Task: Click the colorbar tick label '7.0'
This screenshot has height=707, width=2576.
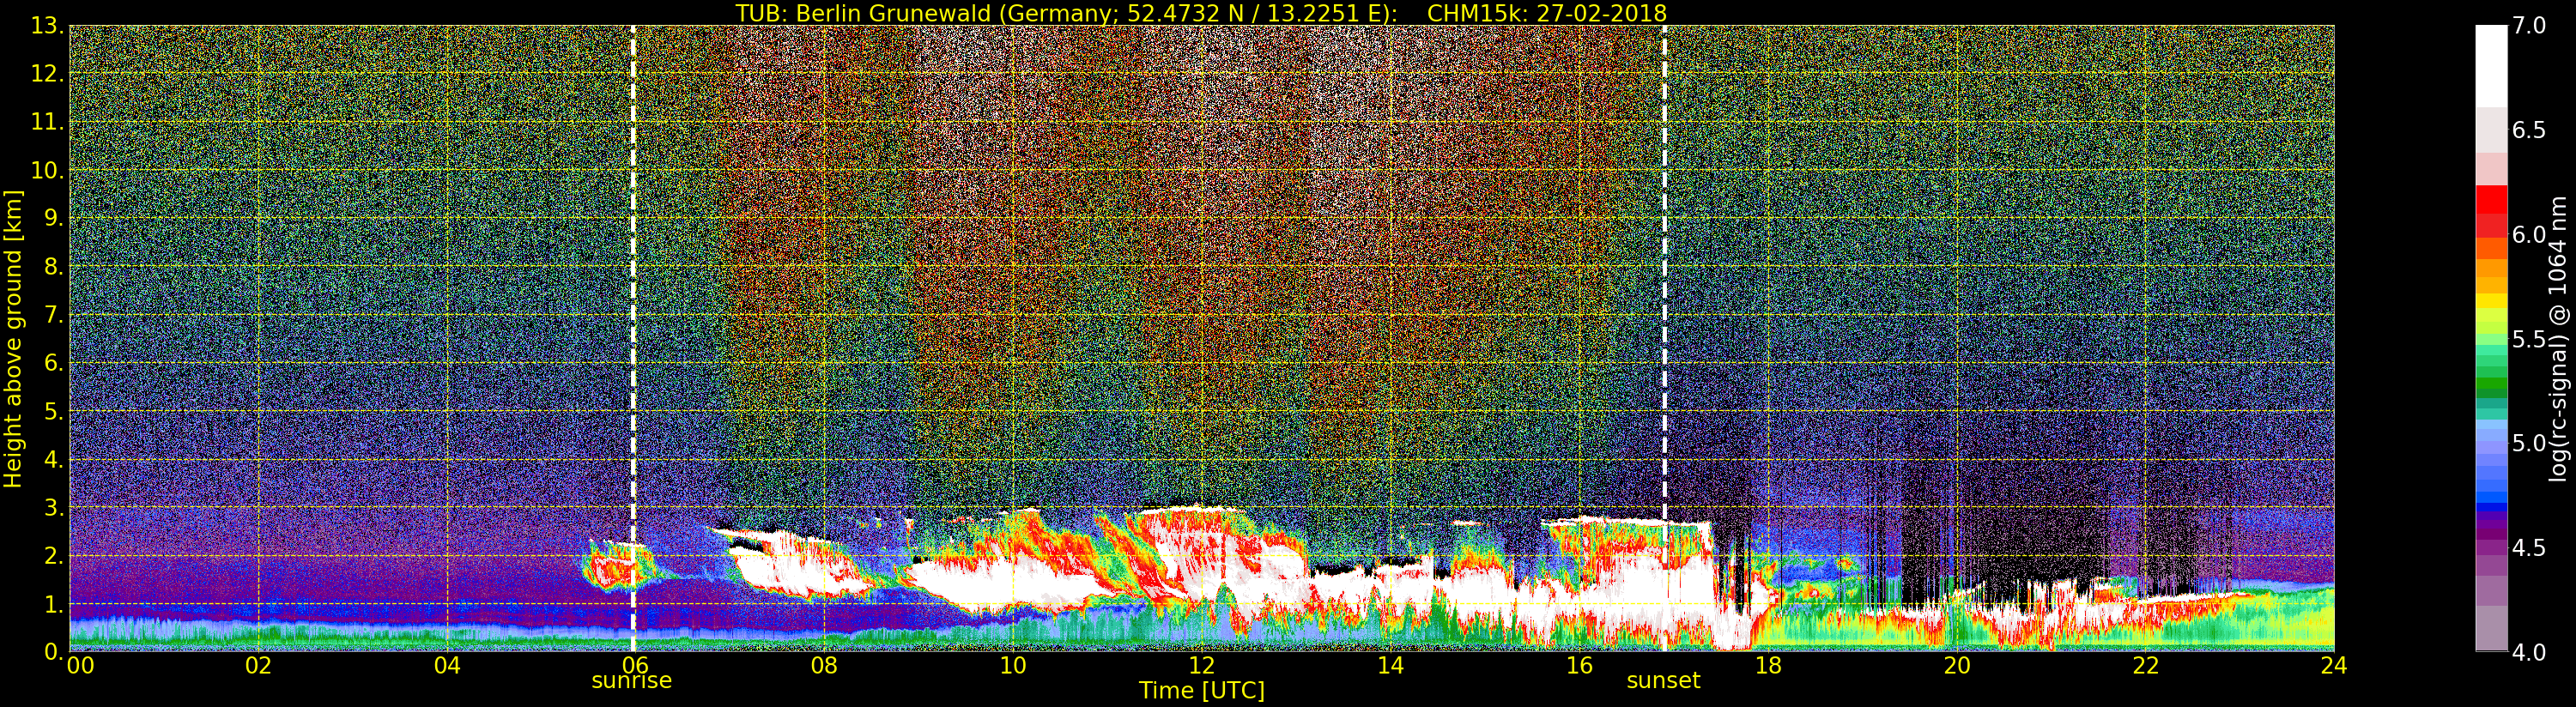Action: click(2529, 26)
